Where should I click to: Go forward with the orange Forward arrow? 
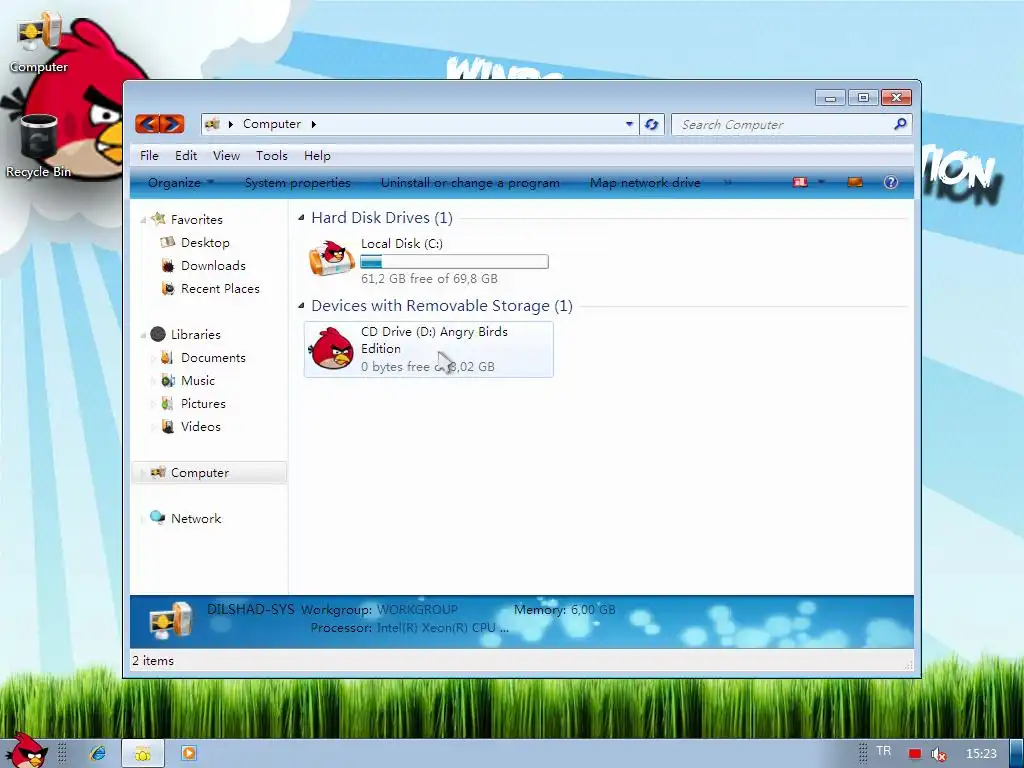(x=172, y=123)
